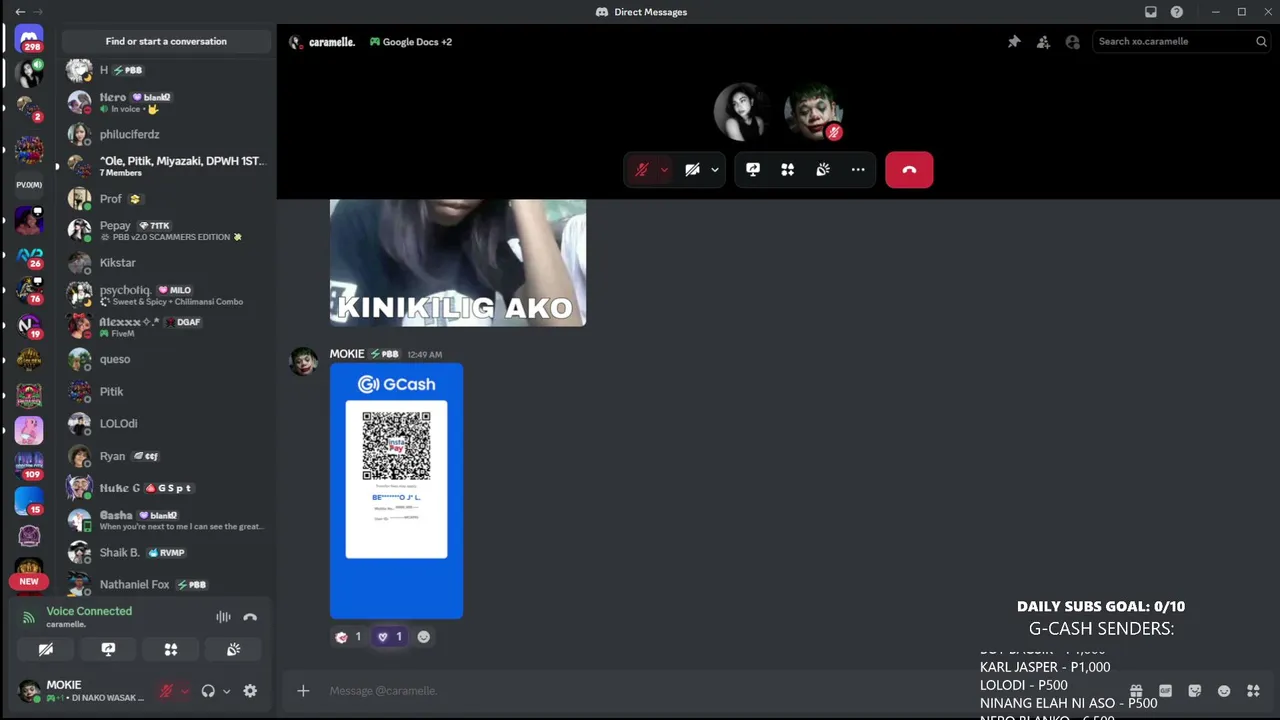The width and height of the screenshot is (1280, 720).
Task: Expand output device options beside headphones
Action: pos(226,691)
